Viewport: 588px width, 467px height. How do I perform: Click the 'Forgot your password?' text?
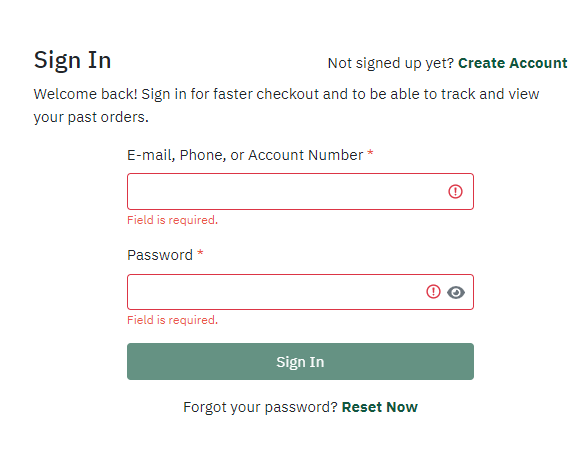[x=261, y=407]
